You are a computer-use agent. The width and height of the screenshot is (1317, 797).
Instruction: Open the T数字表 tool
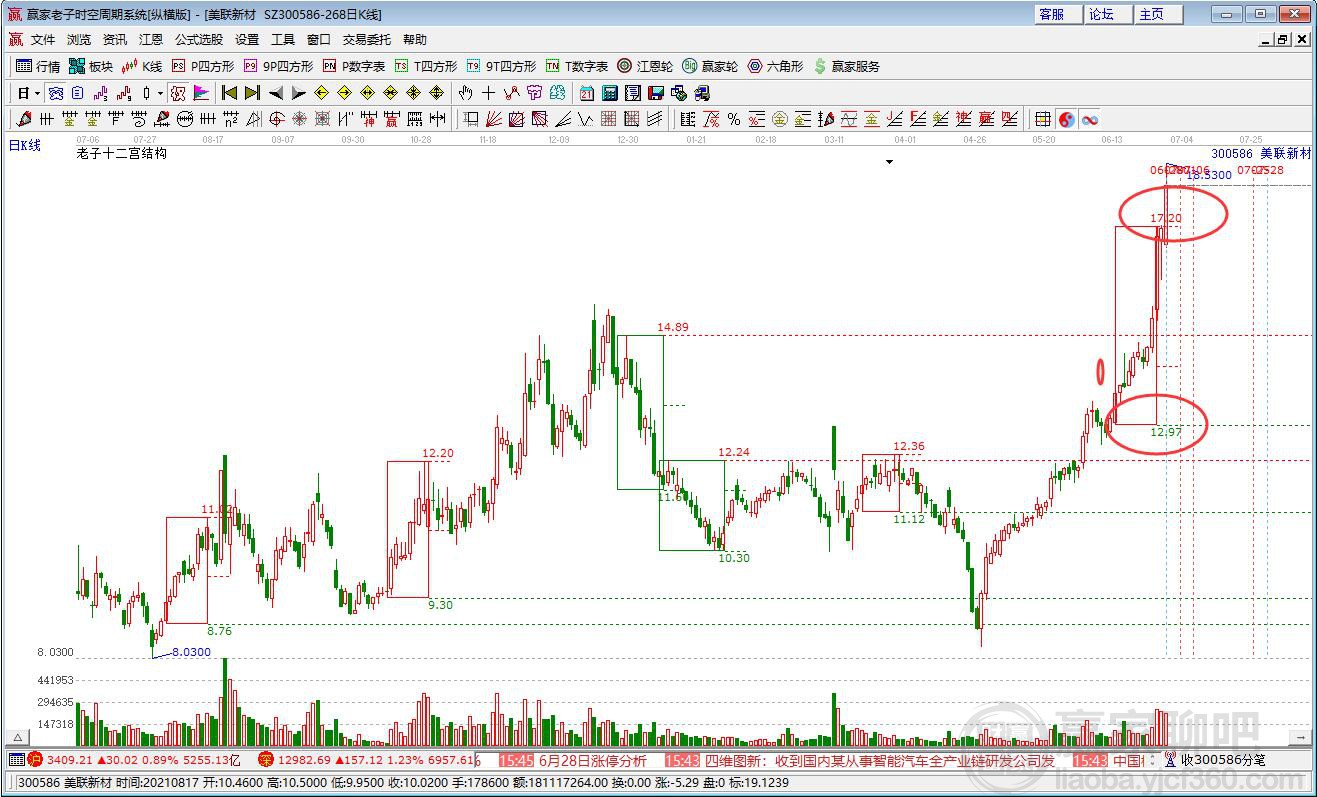(576, 66)
